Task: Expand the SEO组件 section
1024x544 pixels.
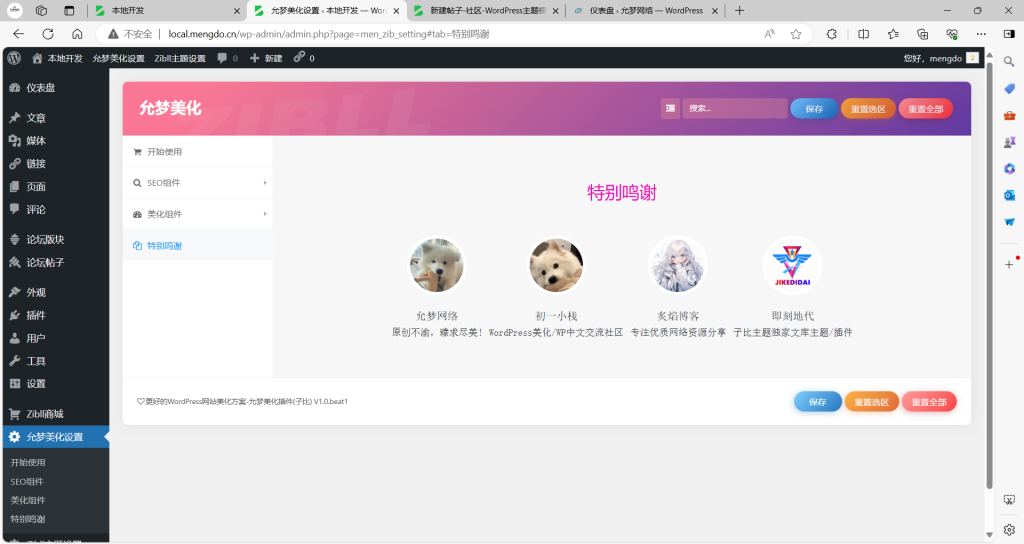Action: [x=197, y=183]
